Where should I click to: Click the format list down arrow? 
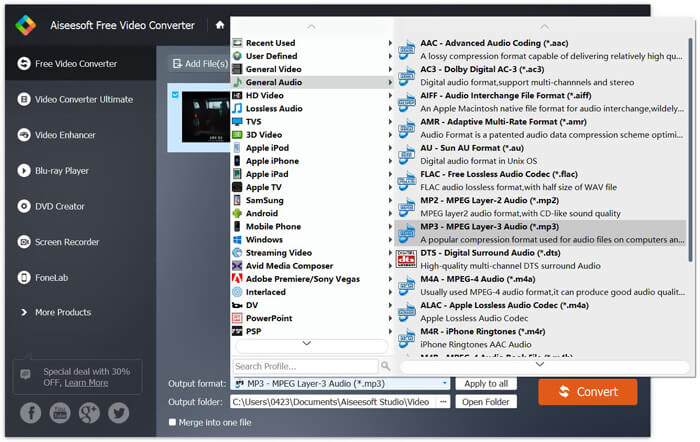pyautogui.click(x=540, y=365)
